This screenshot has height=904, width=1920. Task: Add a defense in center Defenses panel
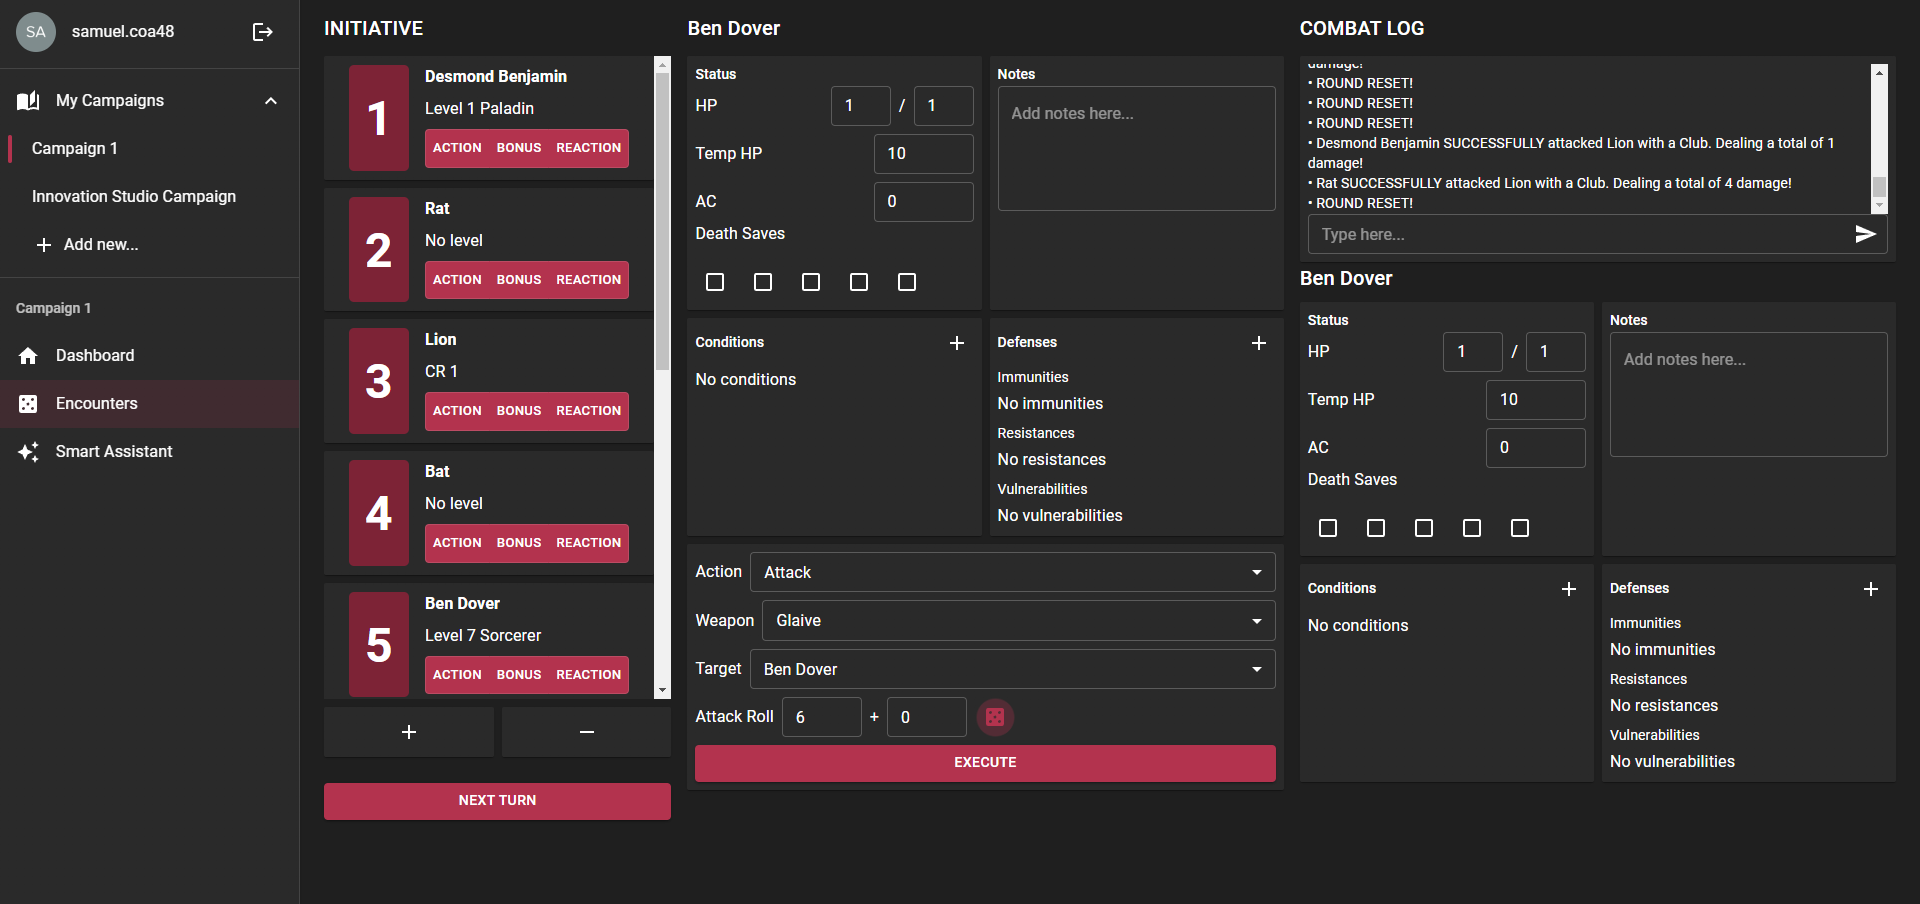pos(1259,343)
